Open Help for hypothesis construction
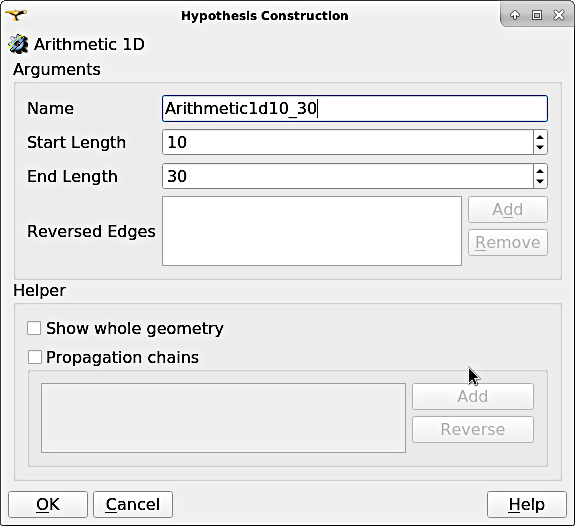Image resolution: width=575 pixels, height=526 pixels. coord(527,504)
